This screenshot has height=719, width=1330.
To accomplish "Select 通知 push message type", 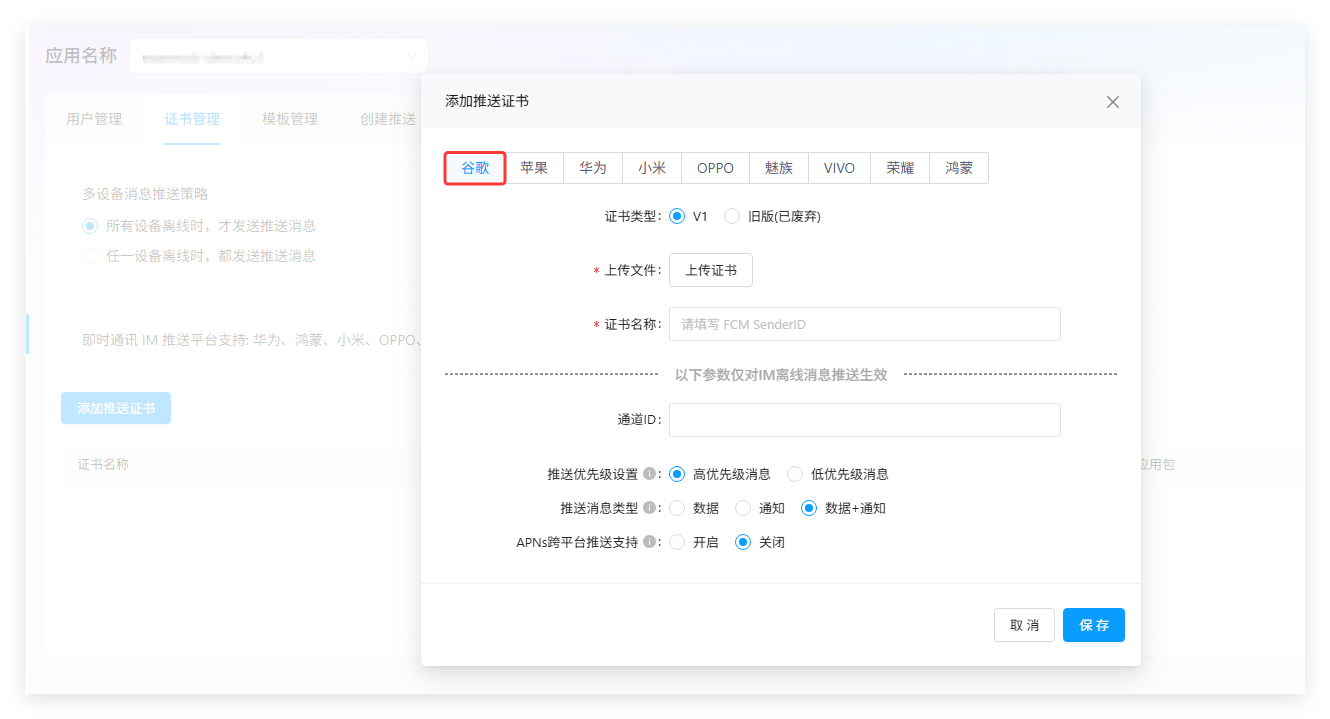I will click(743, 508).
